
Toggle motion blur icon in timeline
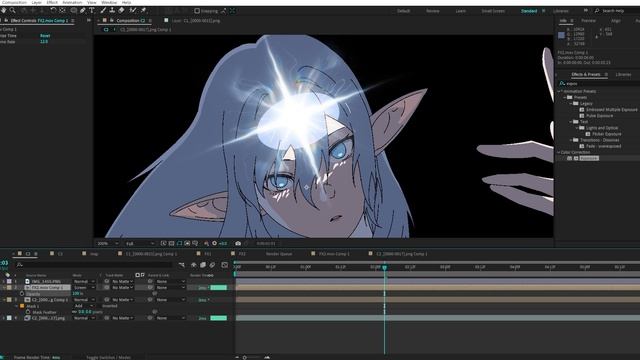pyautogui.click(x=212, y=265)
